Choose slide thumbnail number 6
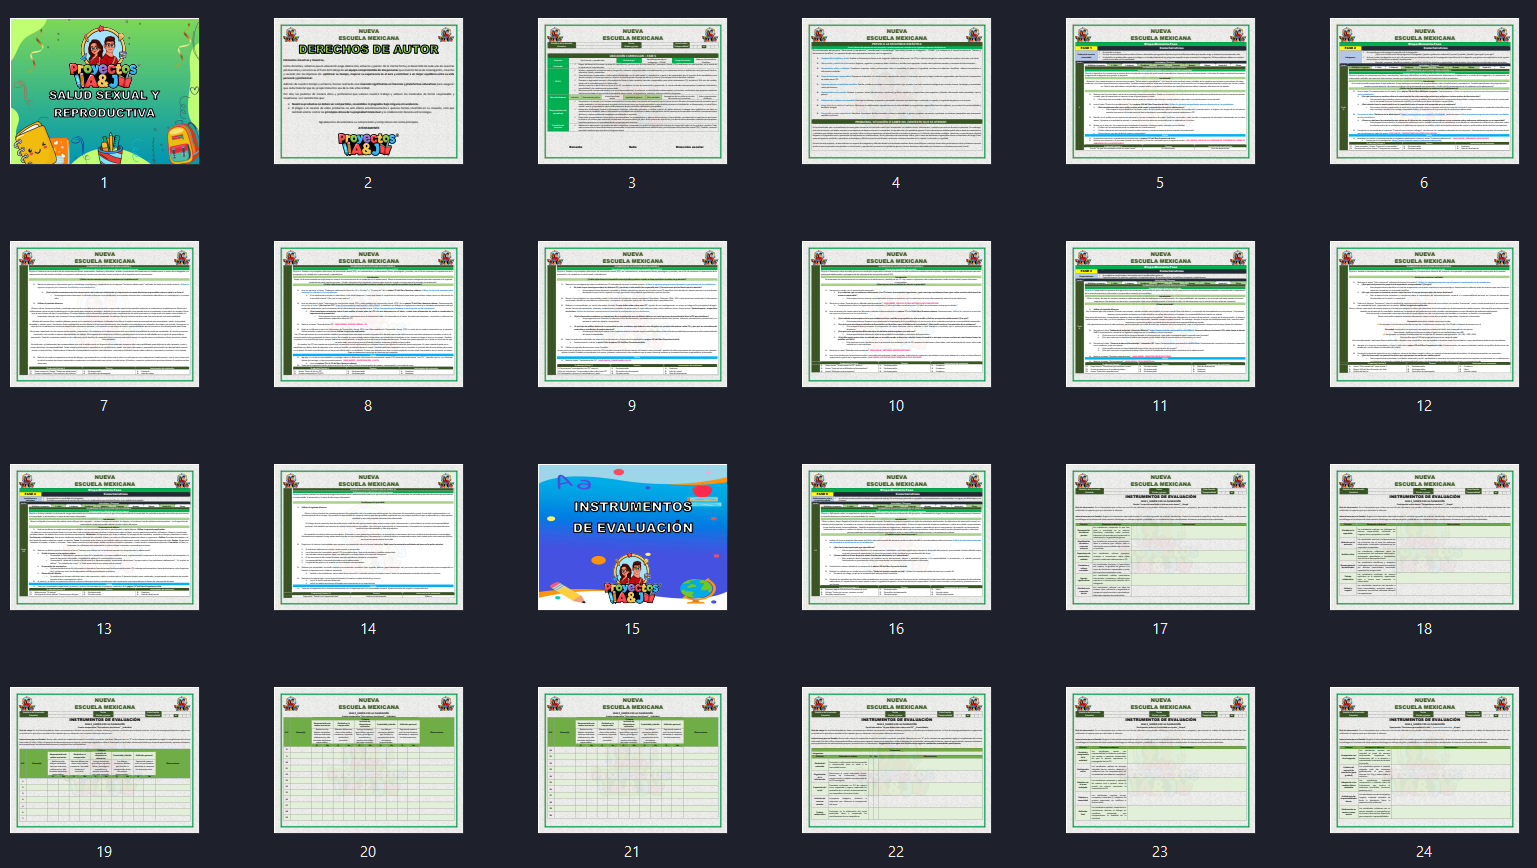1537x868 pixels. pyautogui.click(x=1424, y=91)
